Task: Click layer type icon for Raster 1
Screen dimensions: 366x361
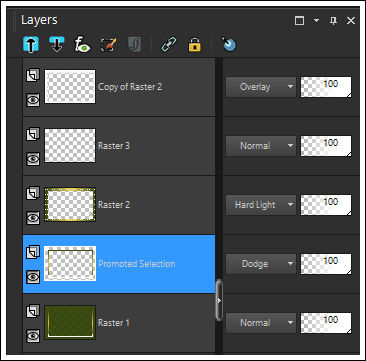Action: [33, 311]
